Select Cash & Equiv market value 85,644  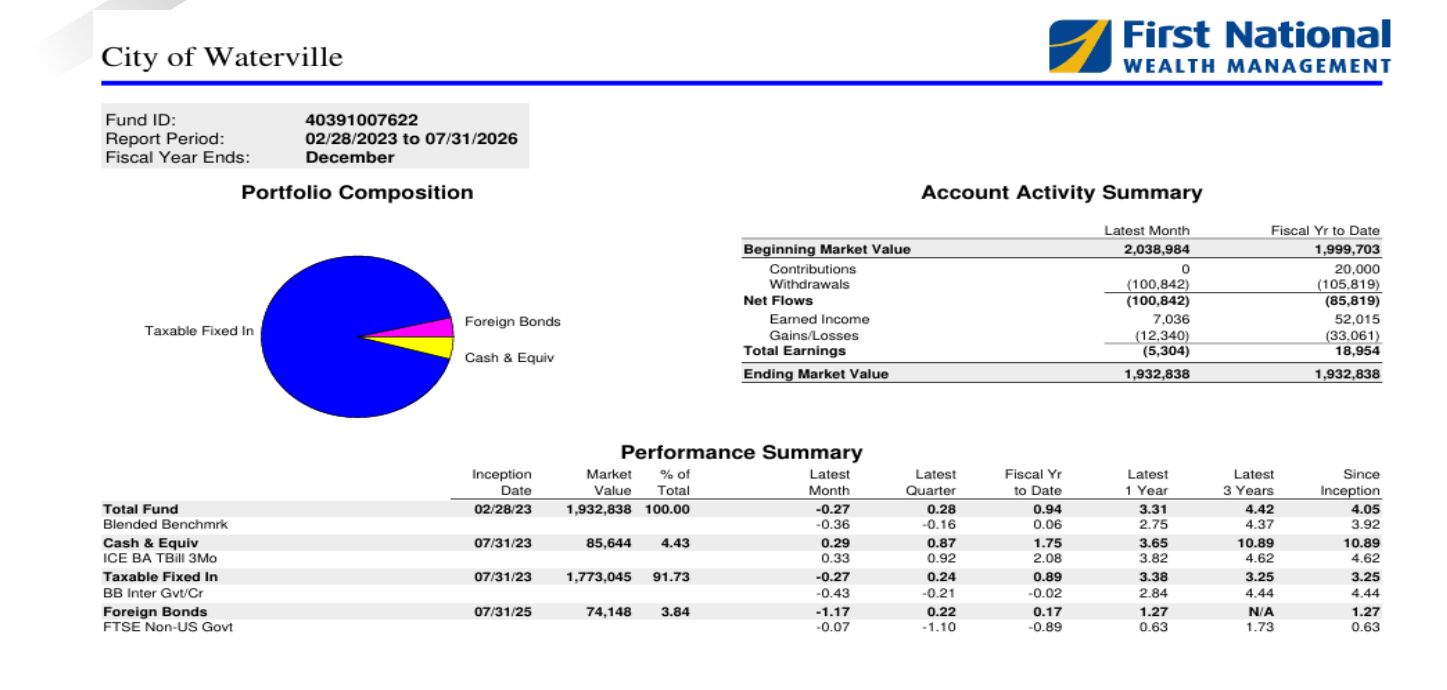609,543
